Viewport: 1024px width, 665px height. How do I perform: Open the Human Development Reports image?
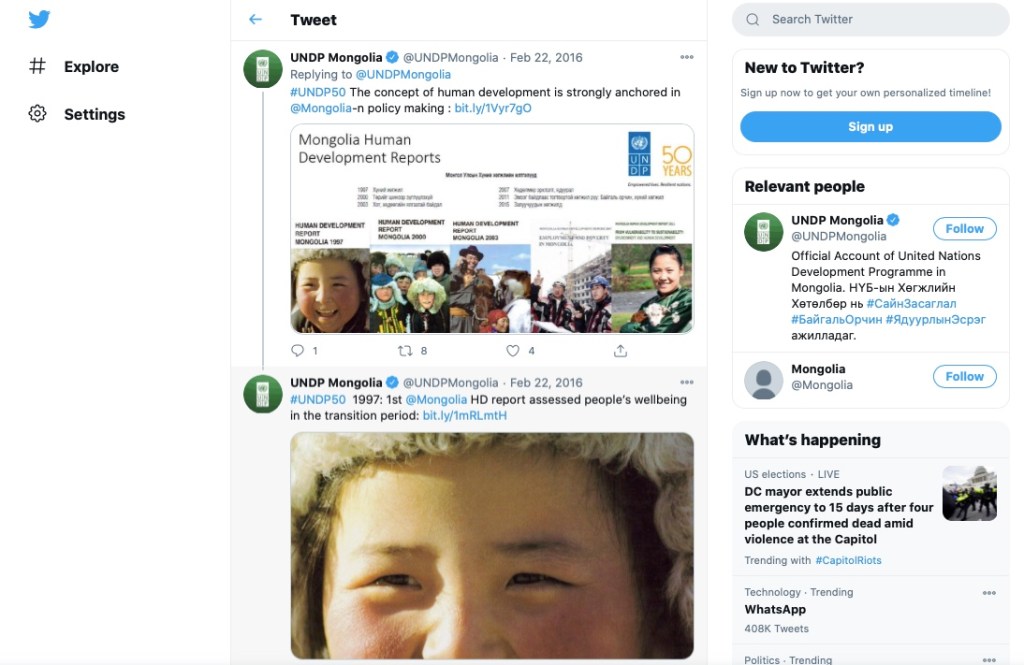[492, 228]
